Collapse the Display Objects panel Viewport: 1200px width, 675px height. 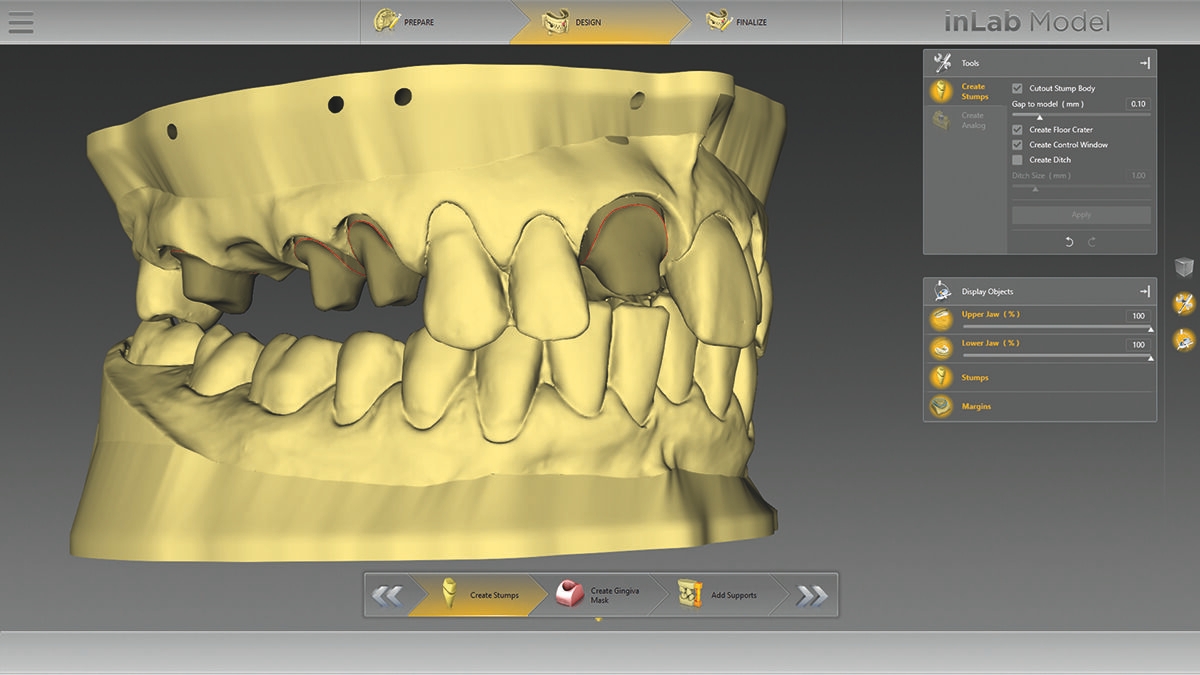[x=1144, y=291]
